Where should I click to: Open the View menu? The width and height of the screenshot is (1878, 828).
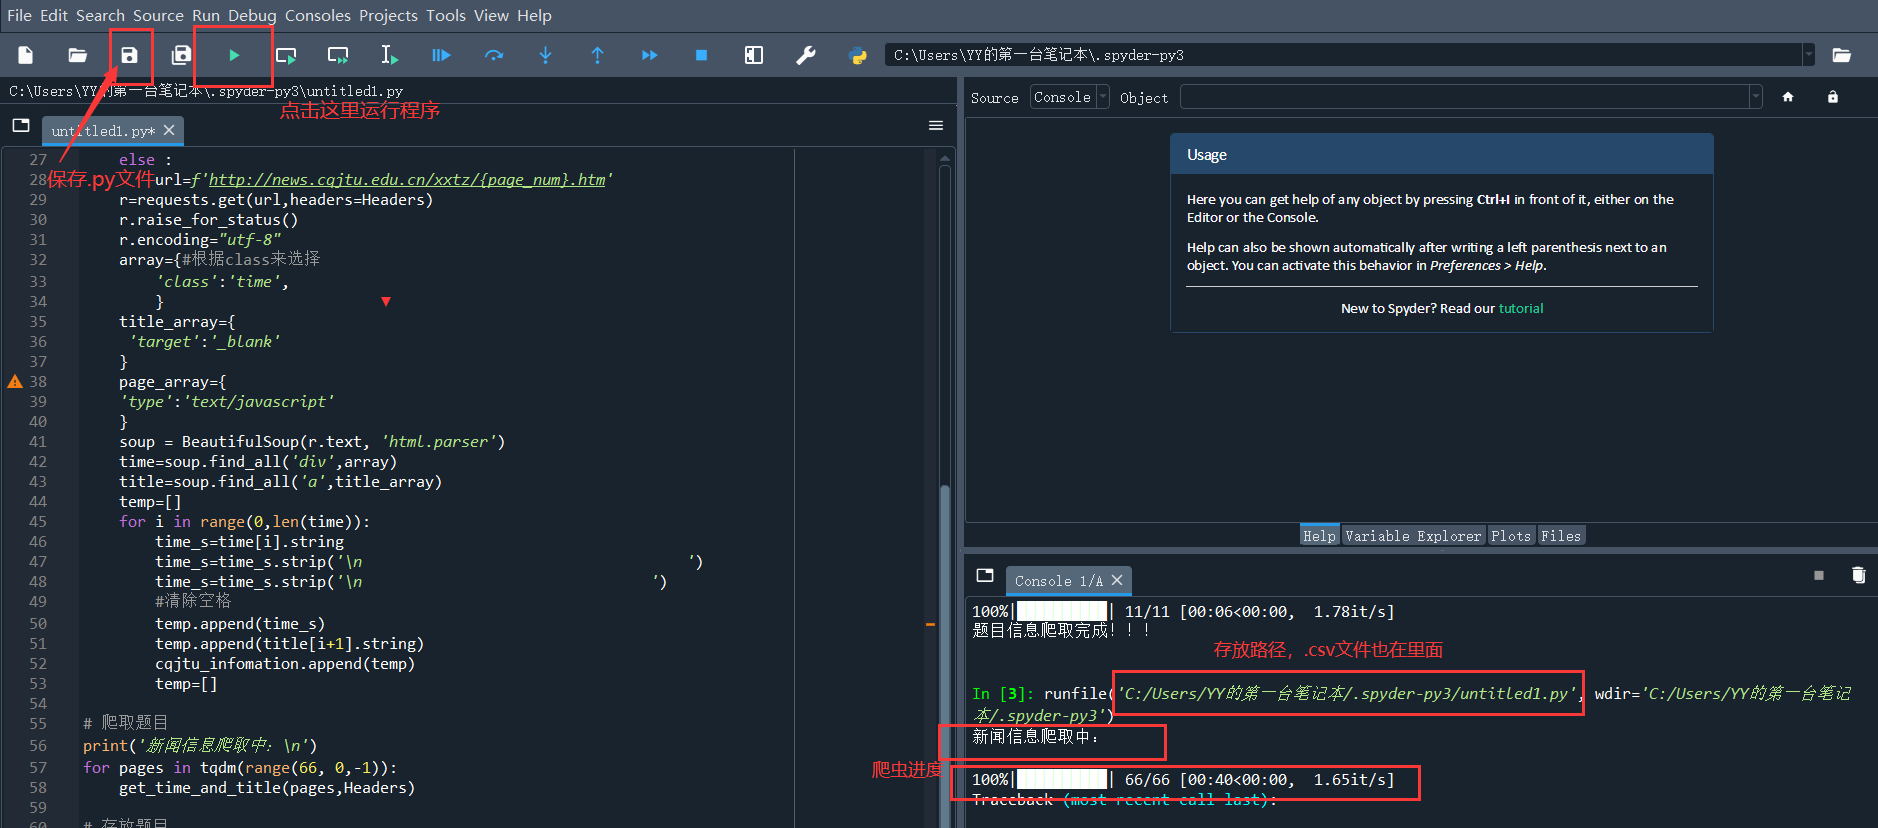tap(491, 15)
